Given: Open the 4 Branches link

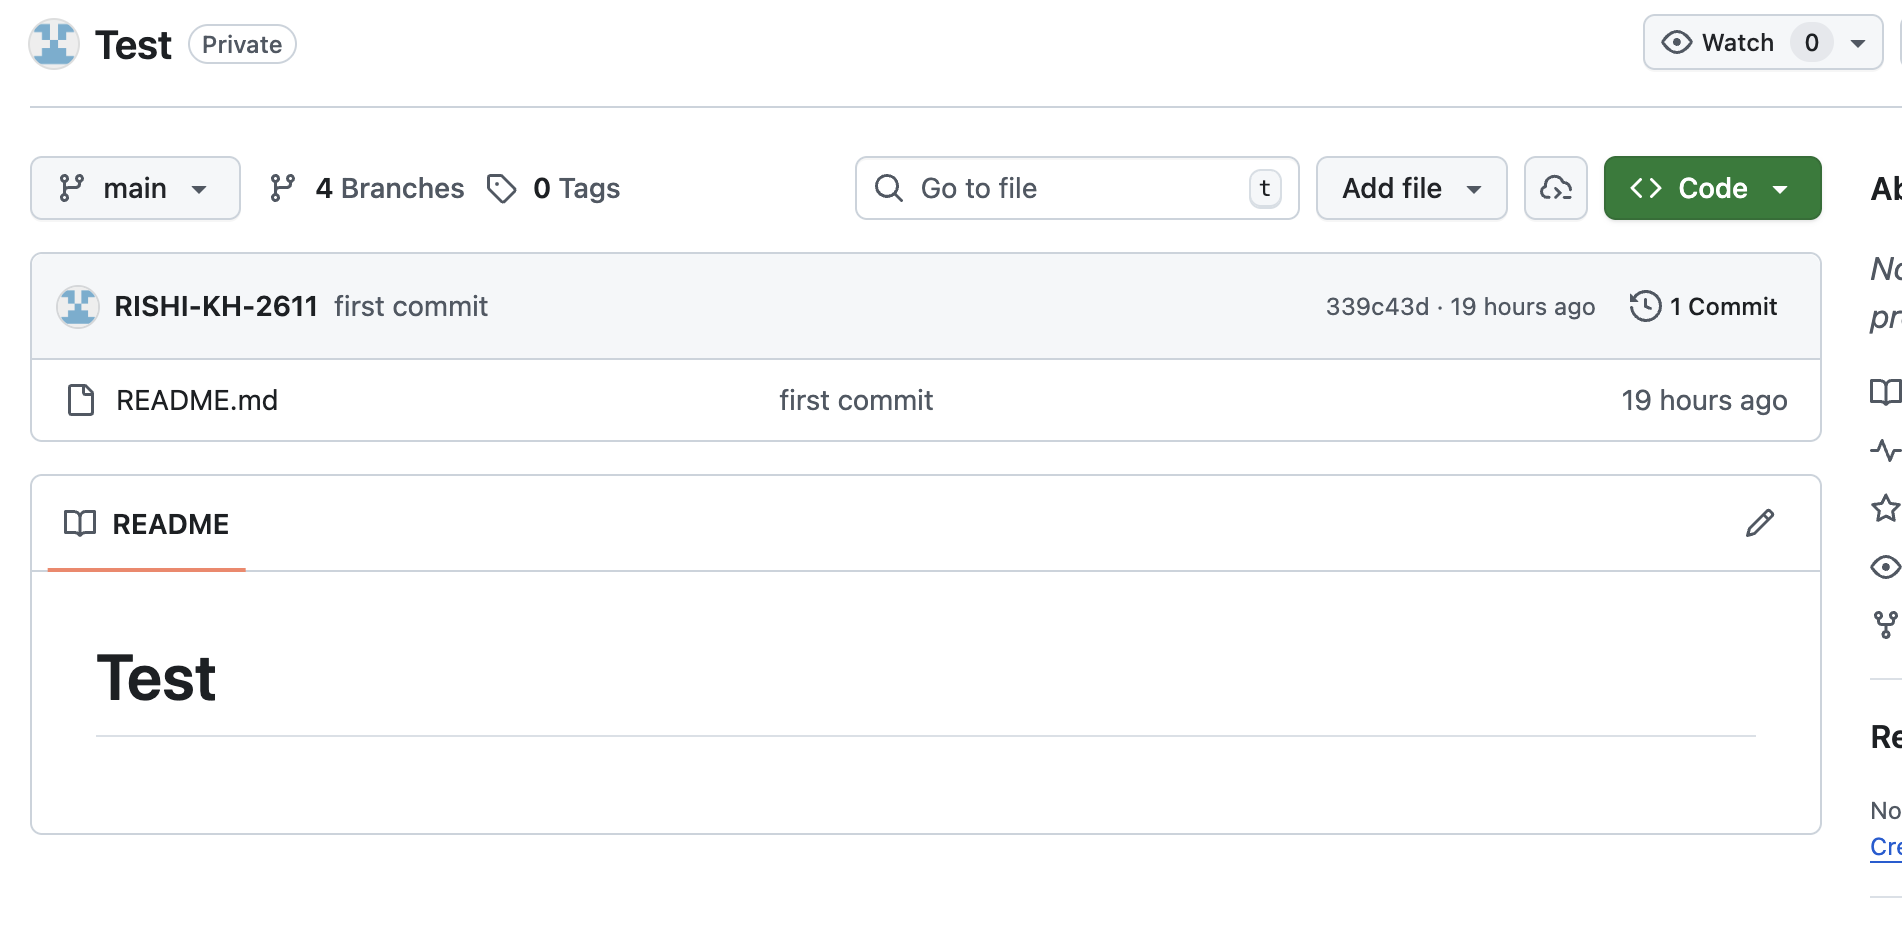Looking at the screenshot, I should tap(367, 188).
